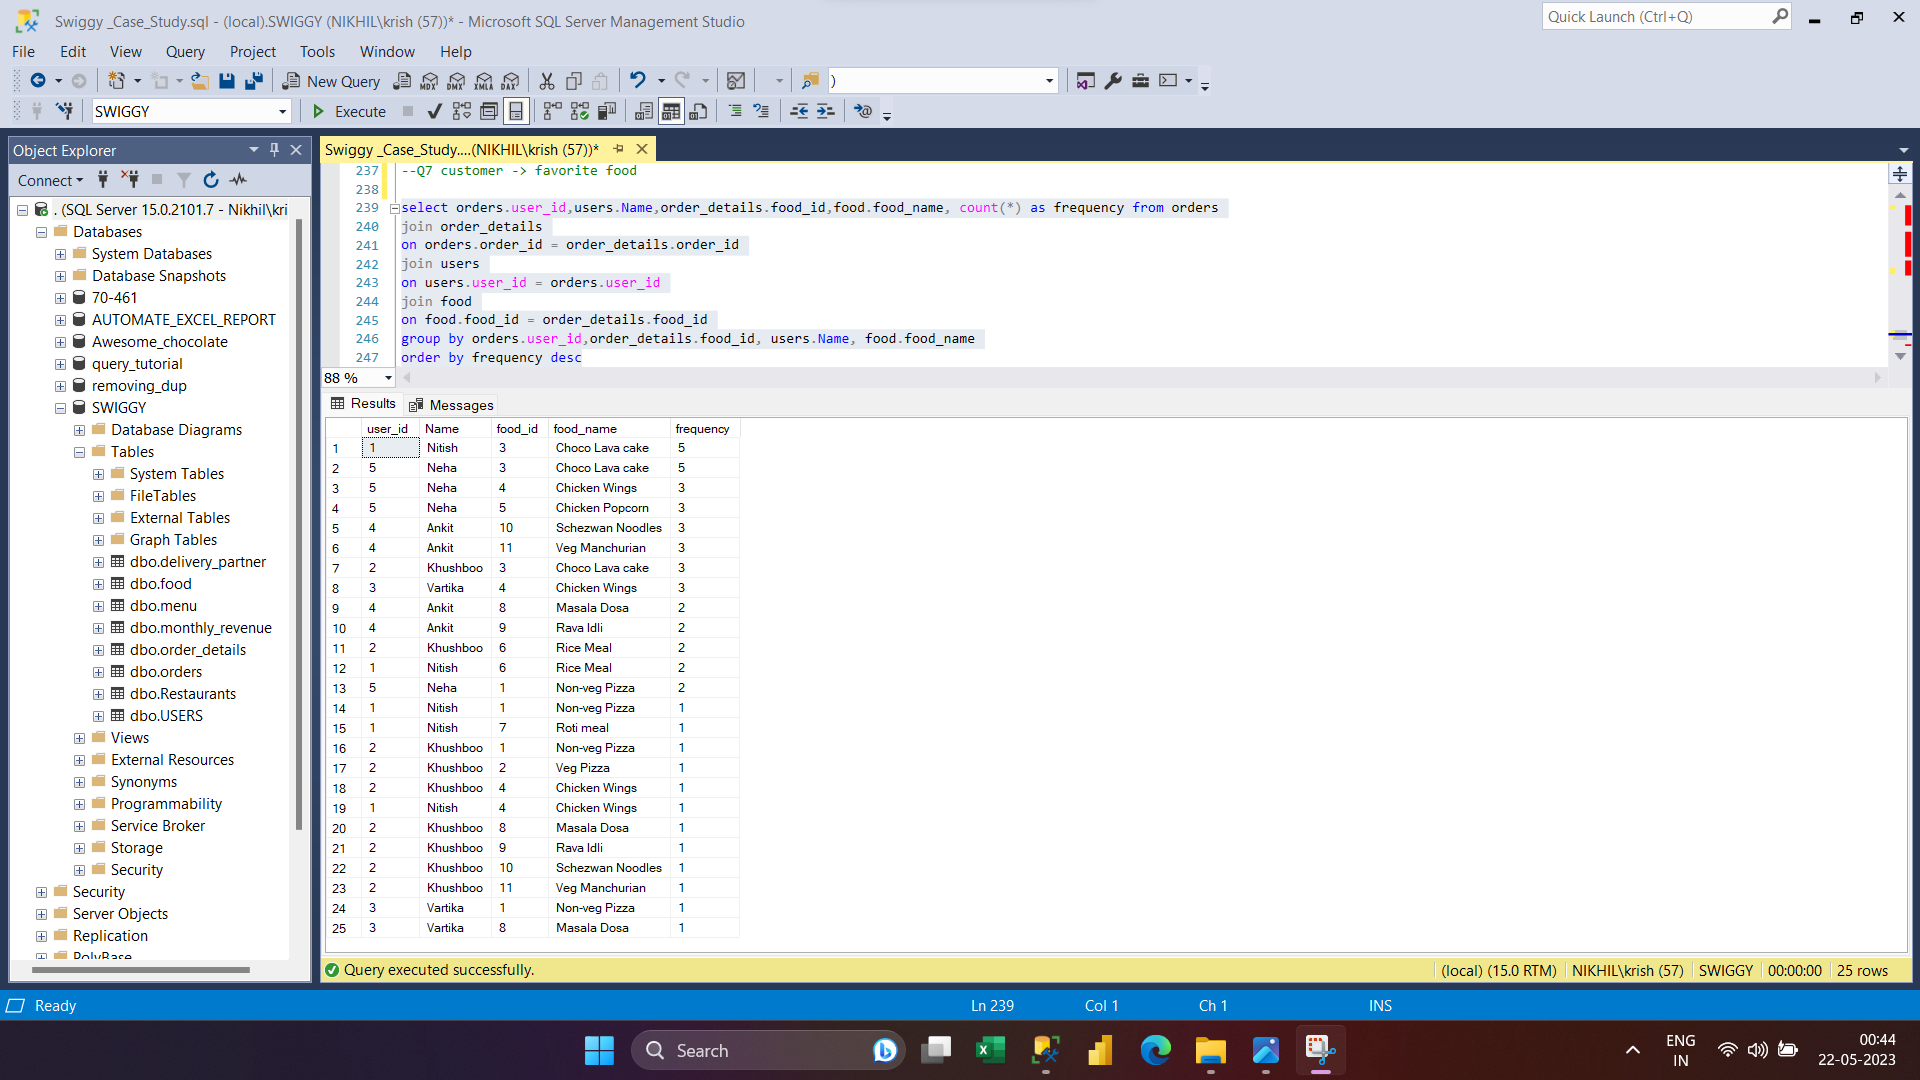Toggle Include Client Statistics

pos(607,111)
